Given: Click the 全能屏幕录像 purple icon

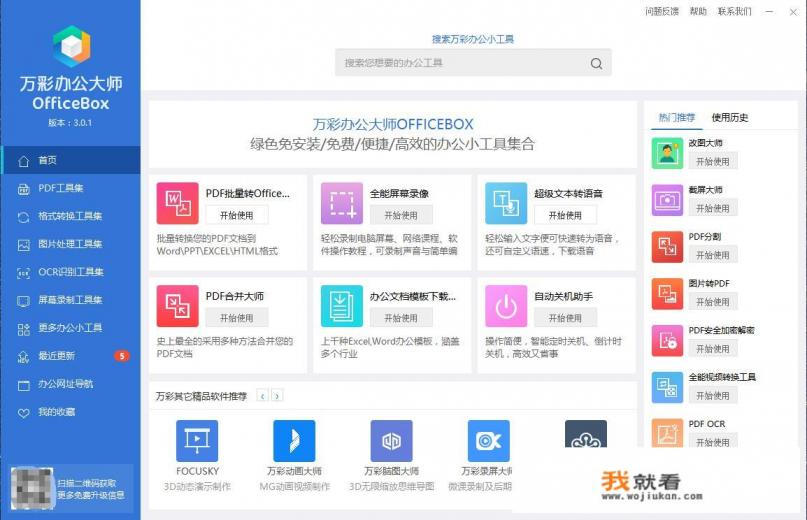Looking at the screenshot, I should pyautogui.click(x=342, y=203).
